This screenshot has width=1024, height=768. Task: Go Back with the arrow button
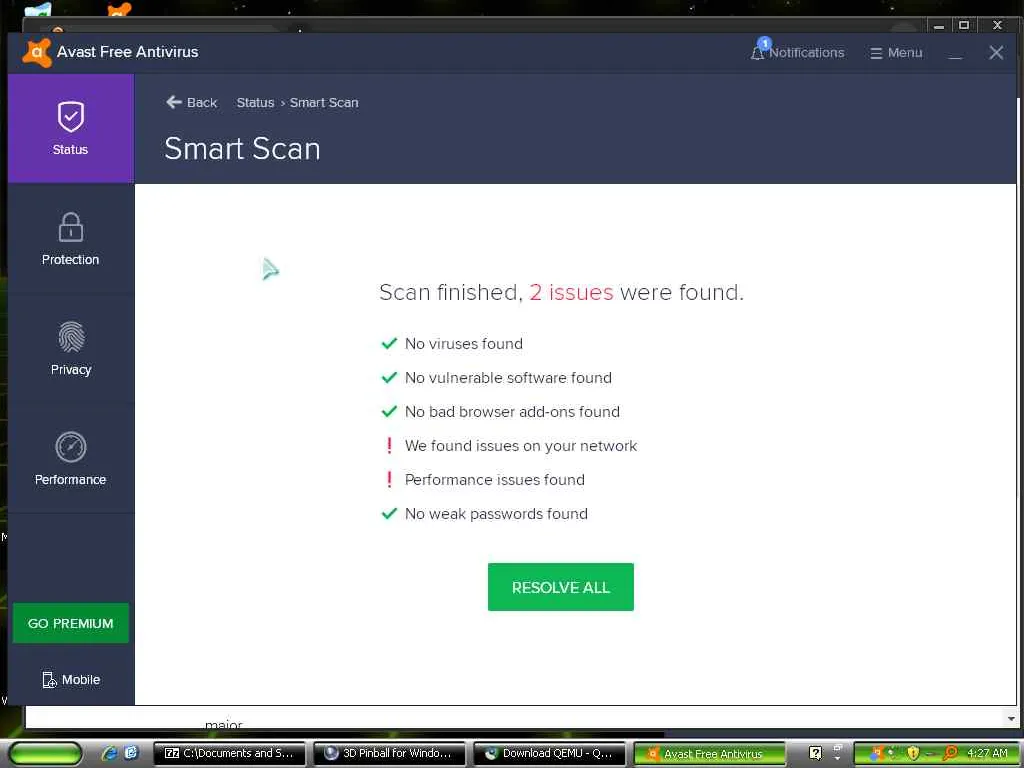click(x=191, y=103)
